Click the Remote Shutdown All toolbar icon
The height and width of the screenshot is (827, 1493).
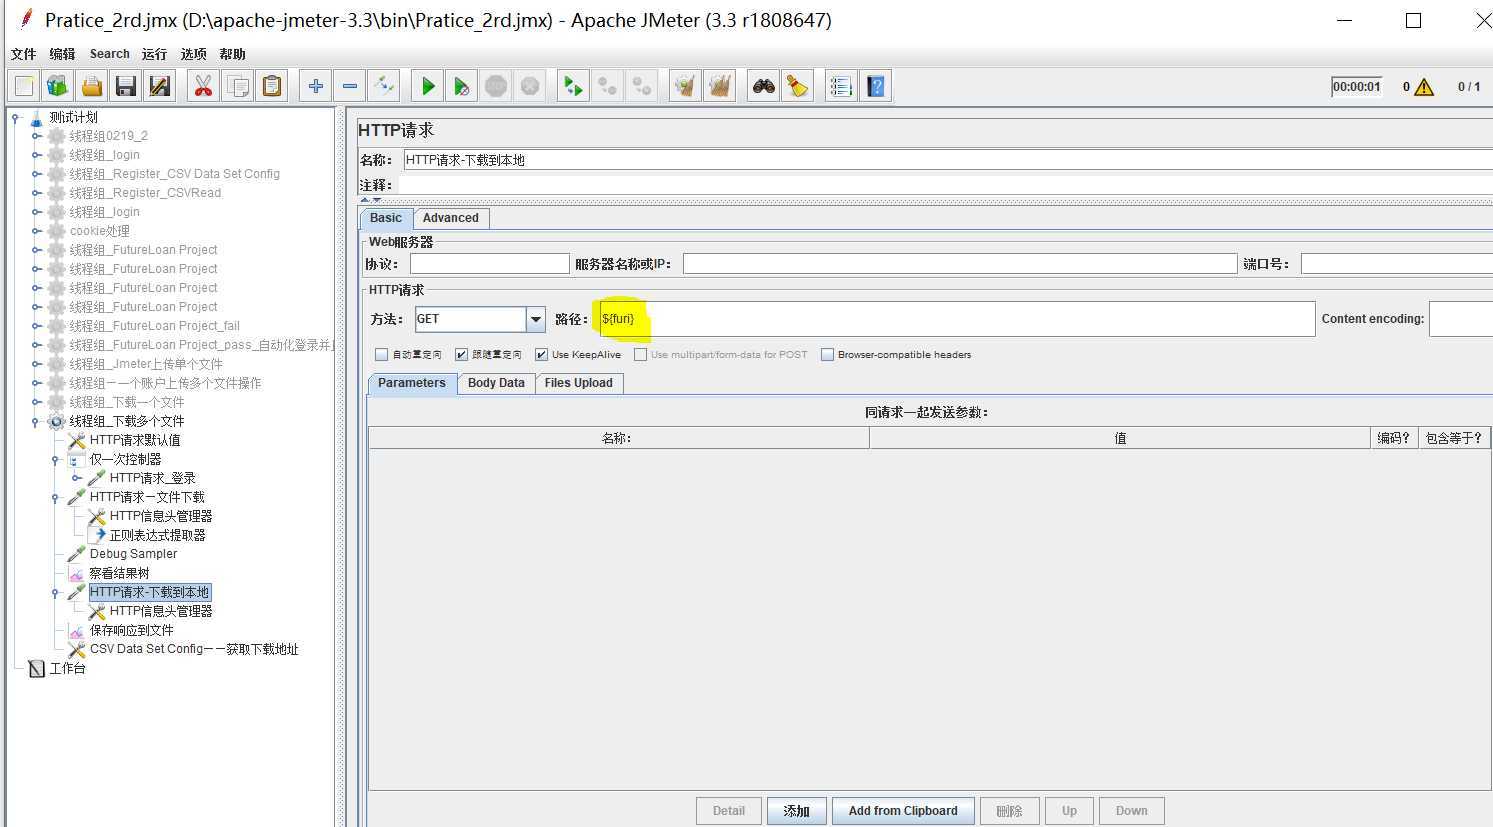642,86
